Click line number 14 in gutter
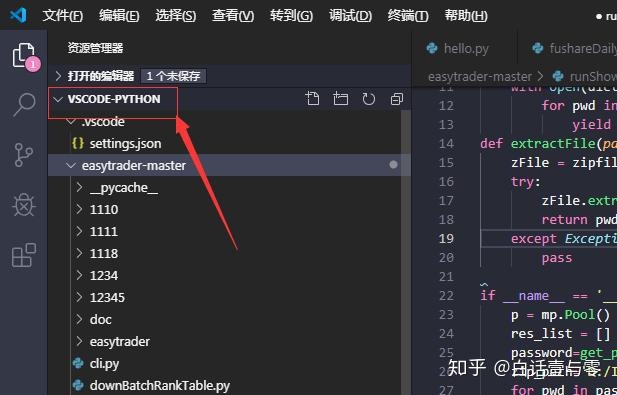This screenshot has height=395, width=617. (446, 144)
